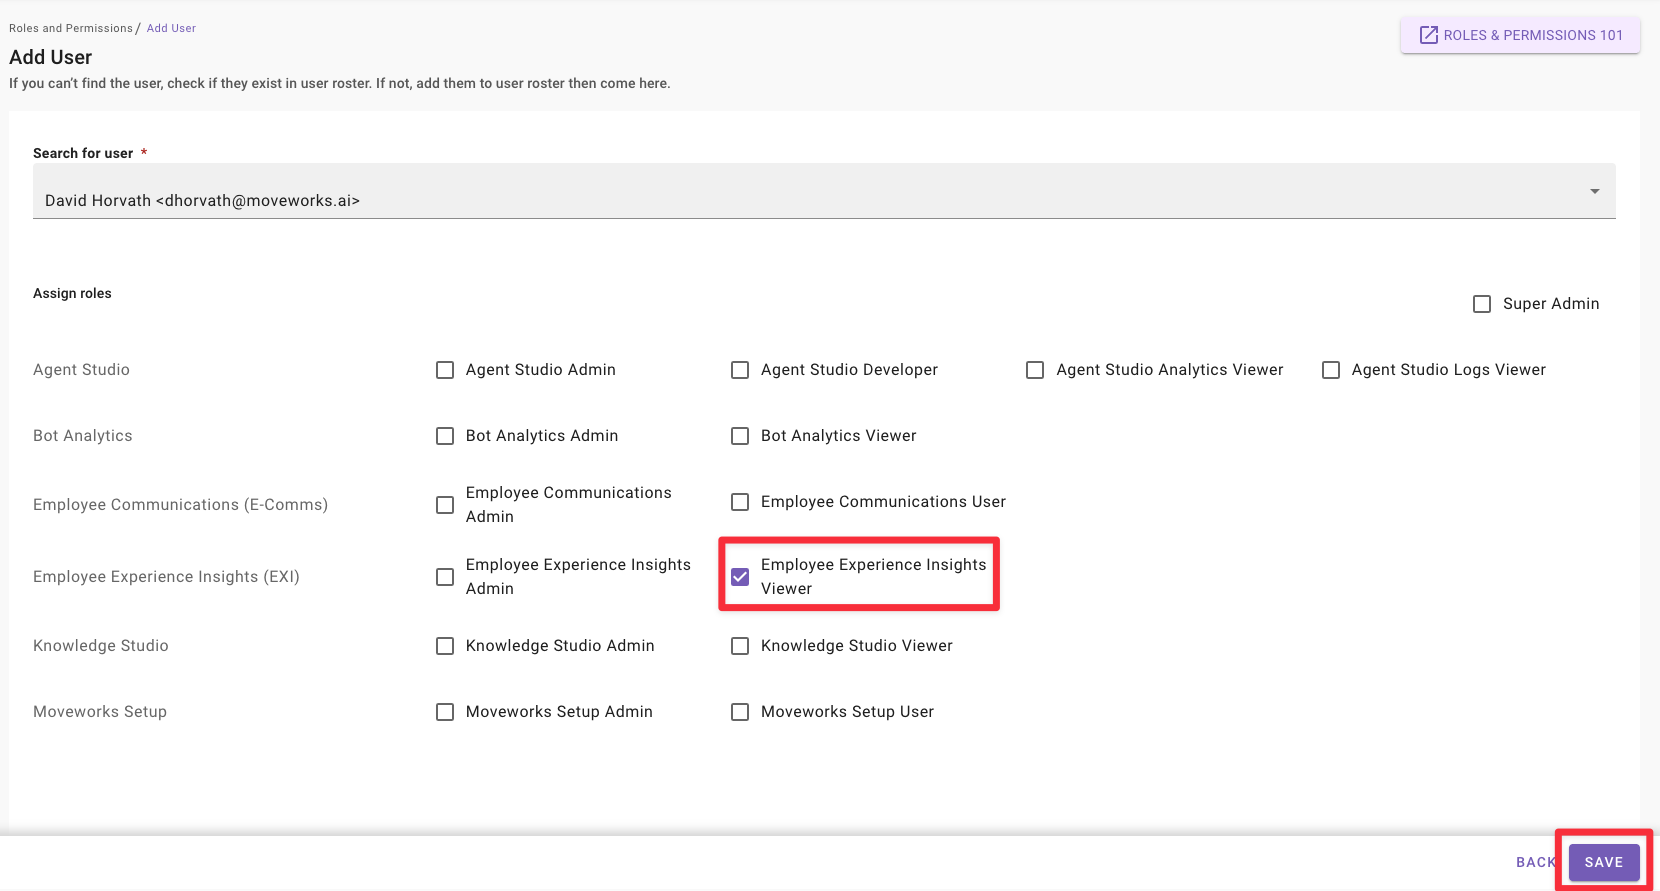Click the Add User page title
The height and width of the screenshot is (891, 1660).
pos(51,57)
